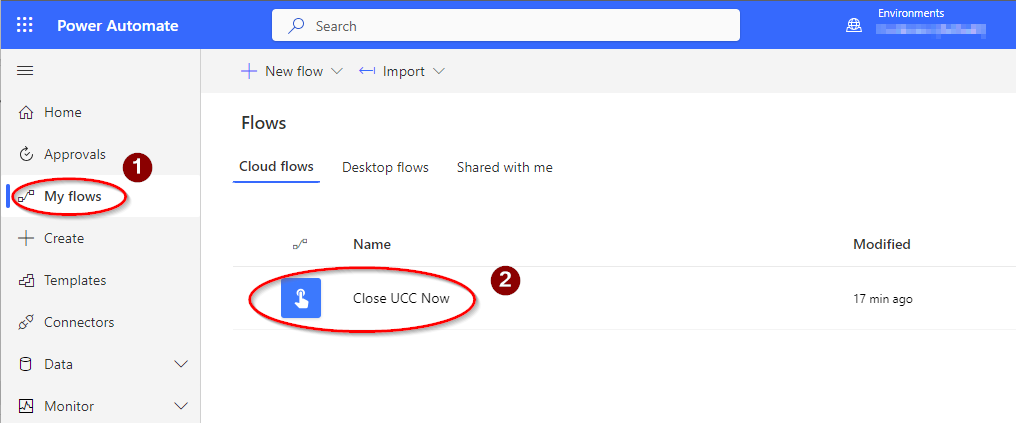Click the Close UCC Now flow icon
Image resolution: width=1016 pixels, height=423 pixels.
(x=301, y=298)
